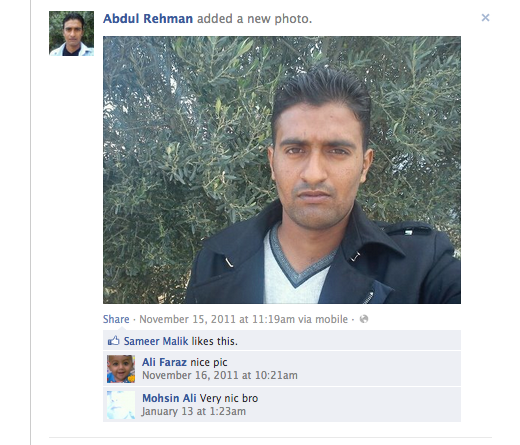Click the 'Very nic bro' comment text
Screen dimensions: 520x445
pos(229,398)
